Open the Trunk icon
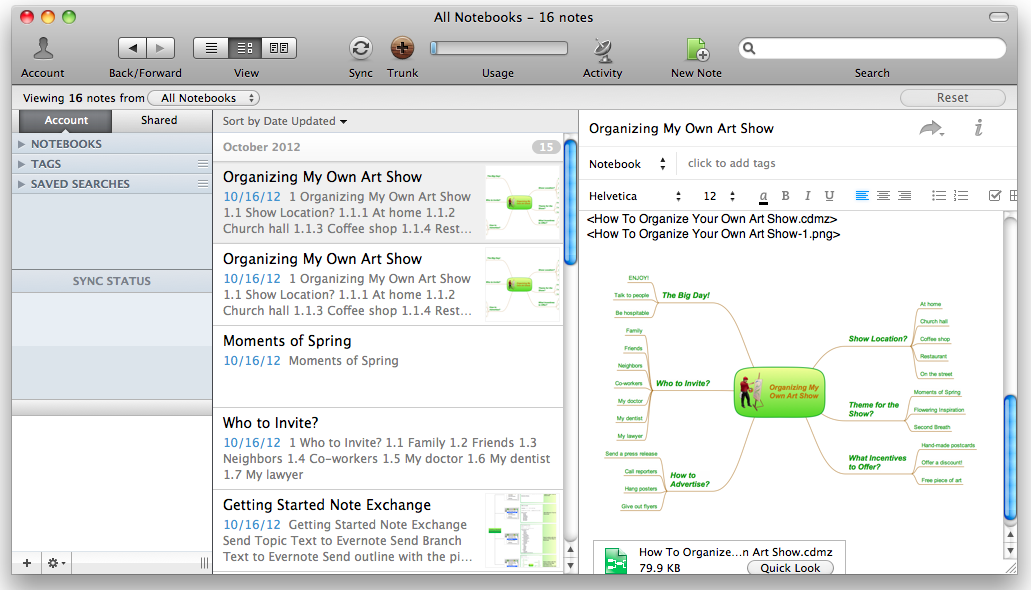 pos(402,48)
